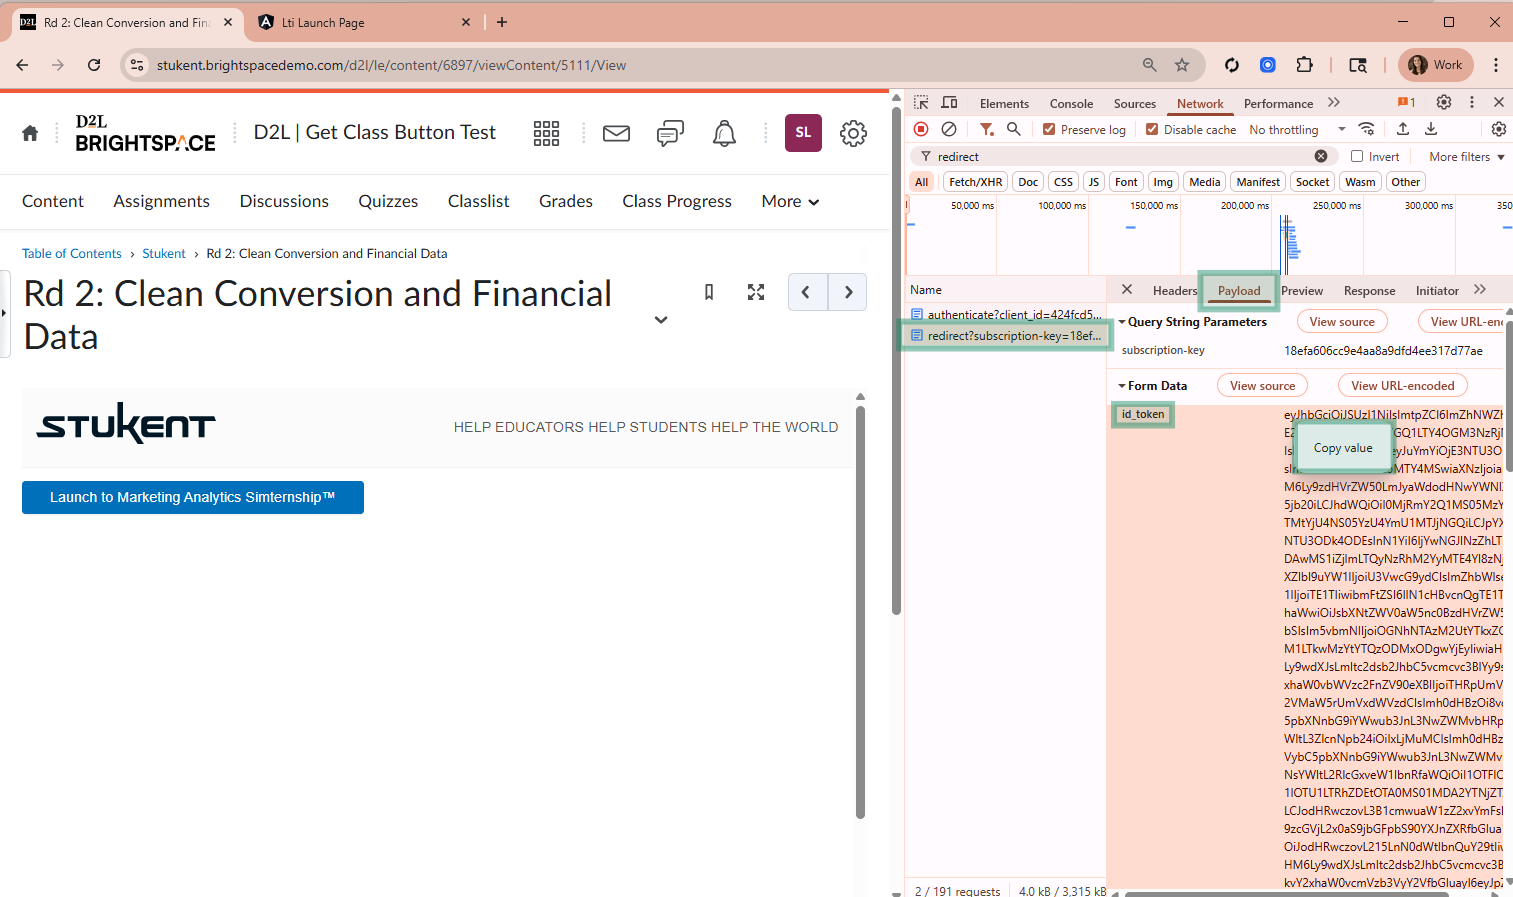1513x897 pixels.
Task: Switch to the Headers tab
Action: [1174, 290]
